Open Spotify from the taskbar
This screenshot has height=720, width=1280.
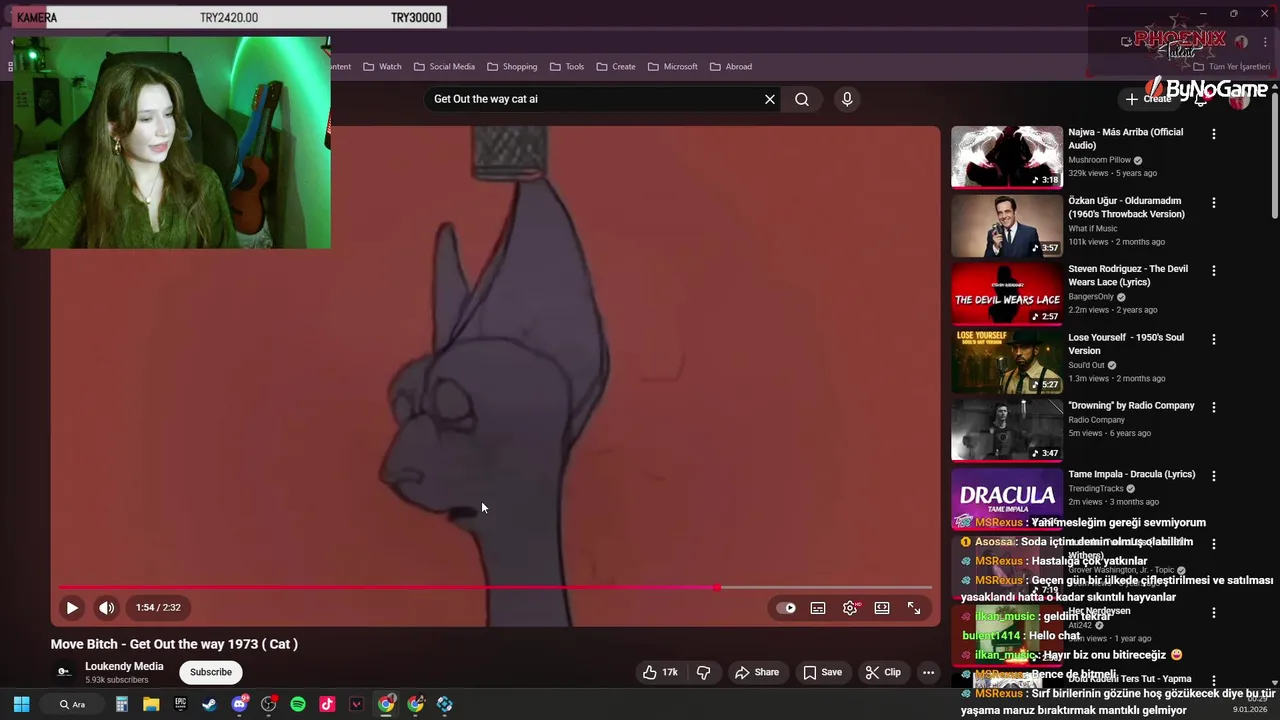tap(298, 704)
